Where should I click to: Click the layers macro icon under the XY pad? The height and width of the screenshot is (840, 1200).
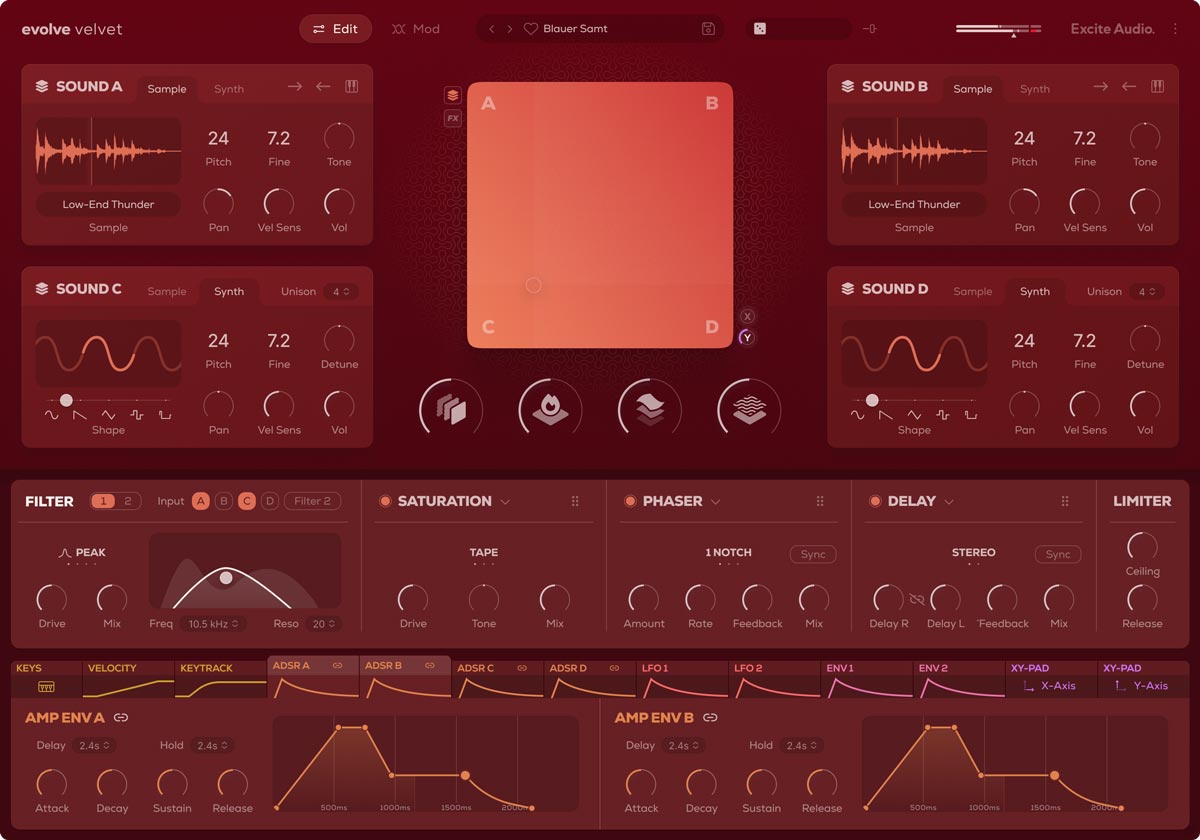tap(649, 408)
